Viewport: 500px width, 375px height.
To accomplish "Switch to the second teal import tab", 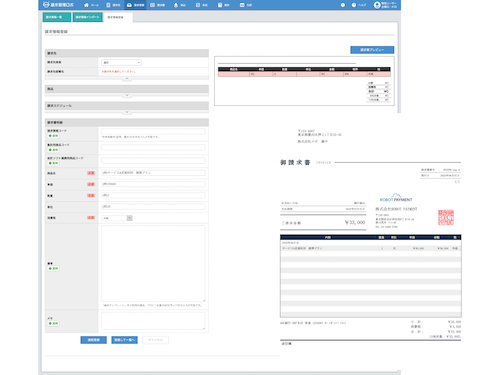I will (87, 17).
